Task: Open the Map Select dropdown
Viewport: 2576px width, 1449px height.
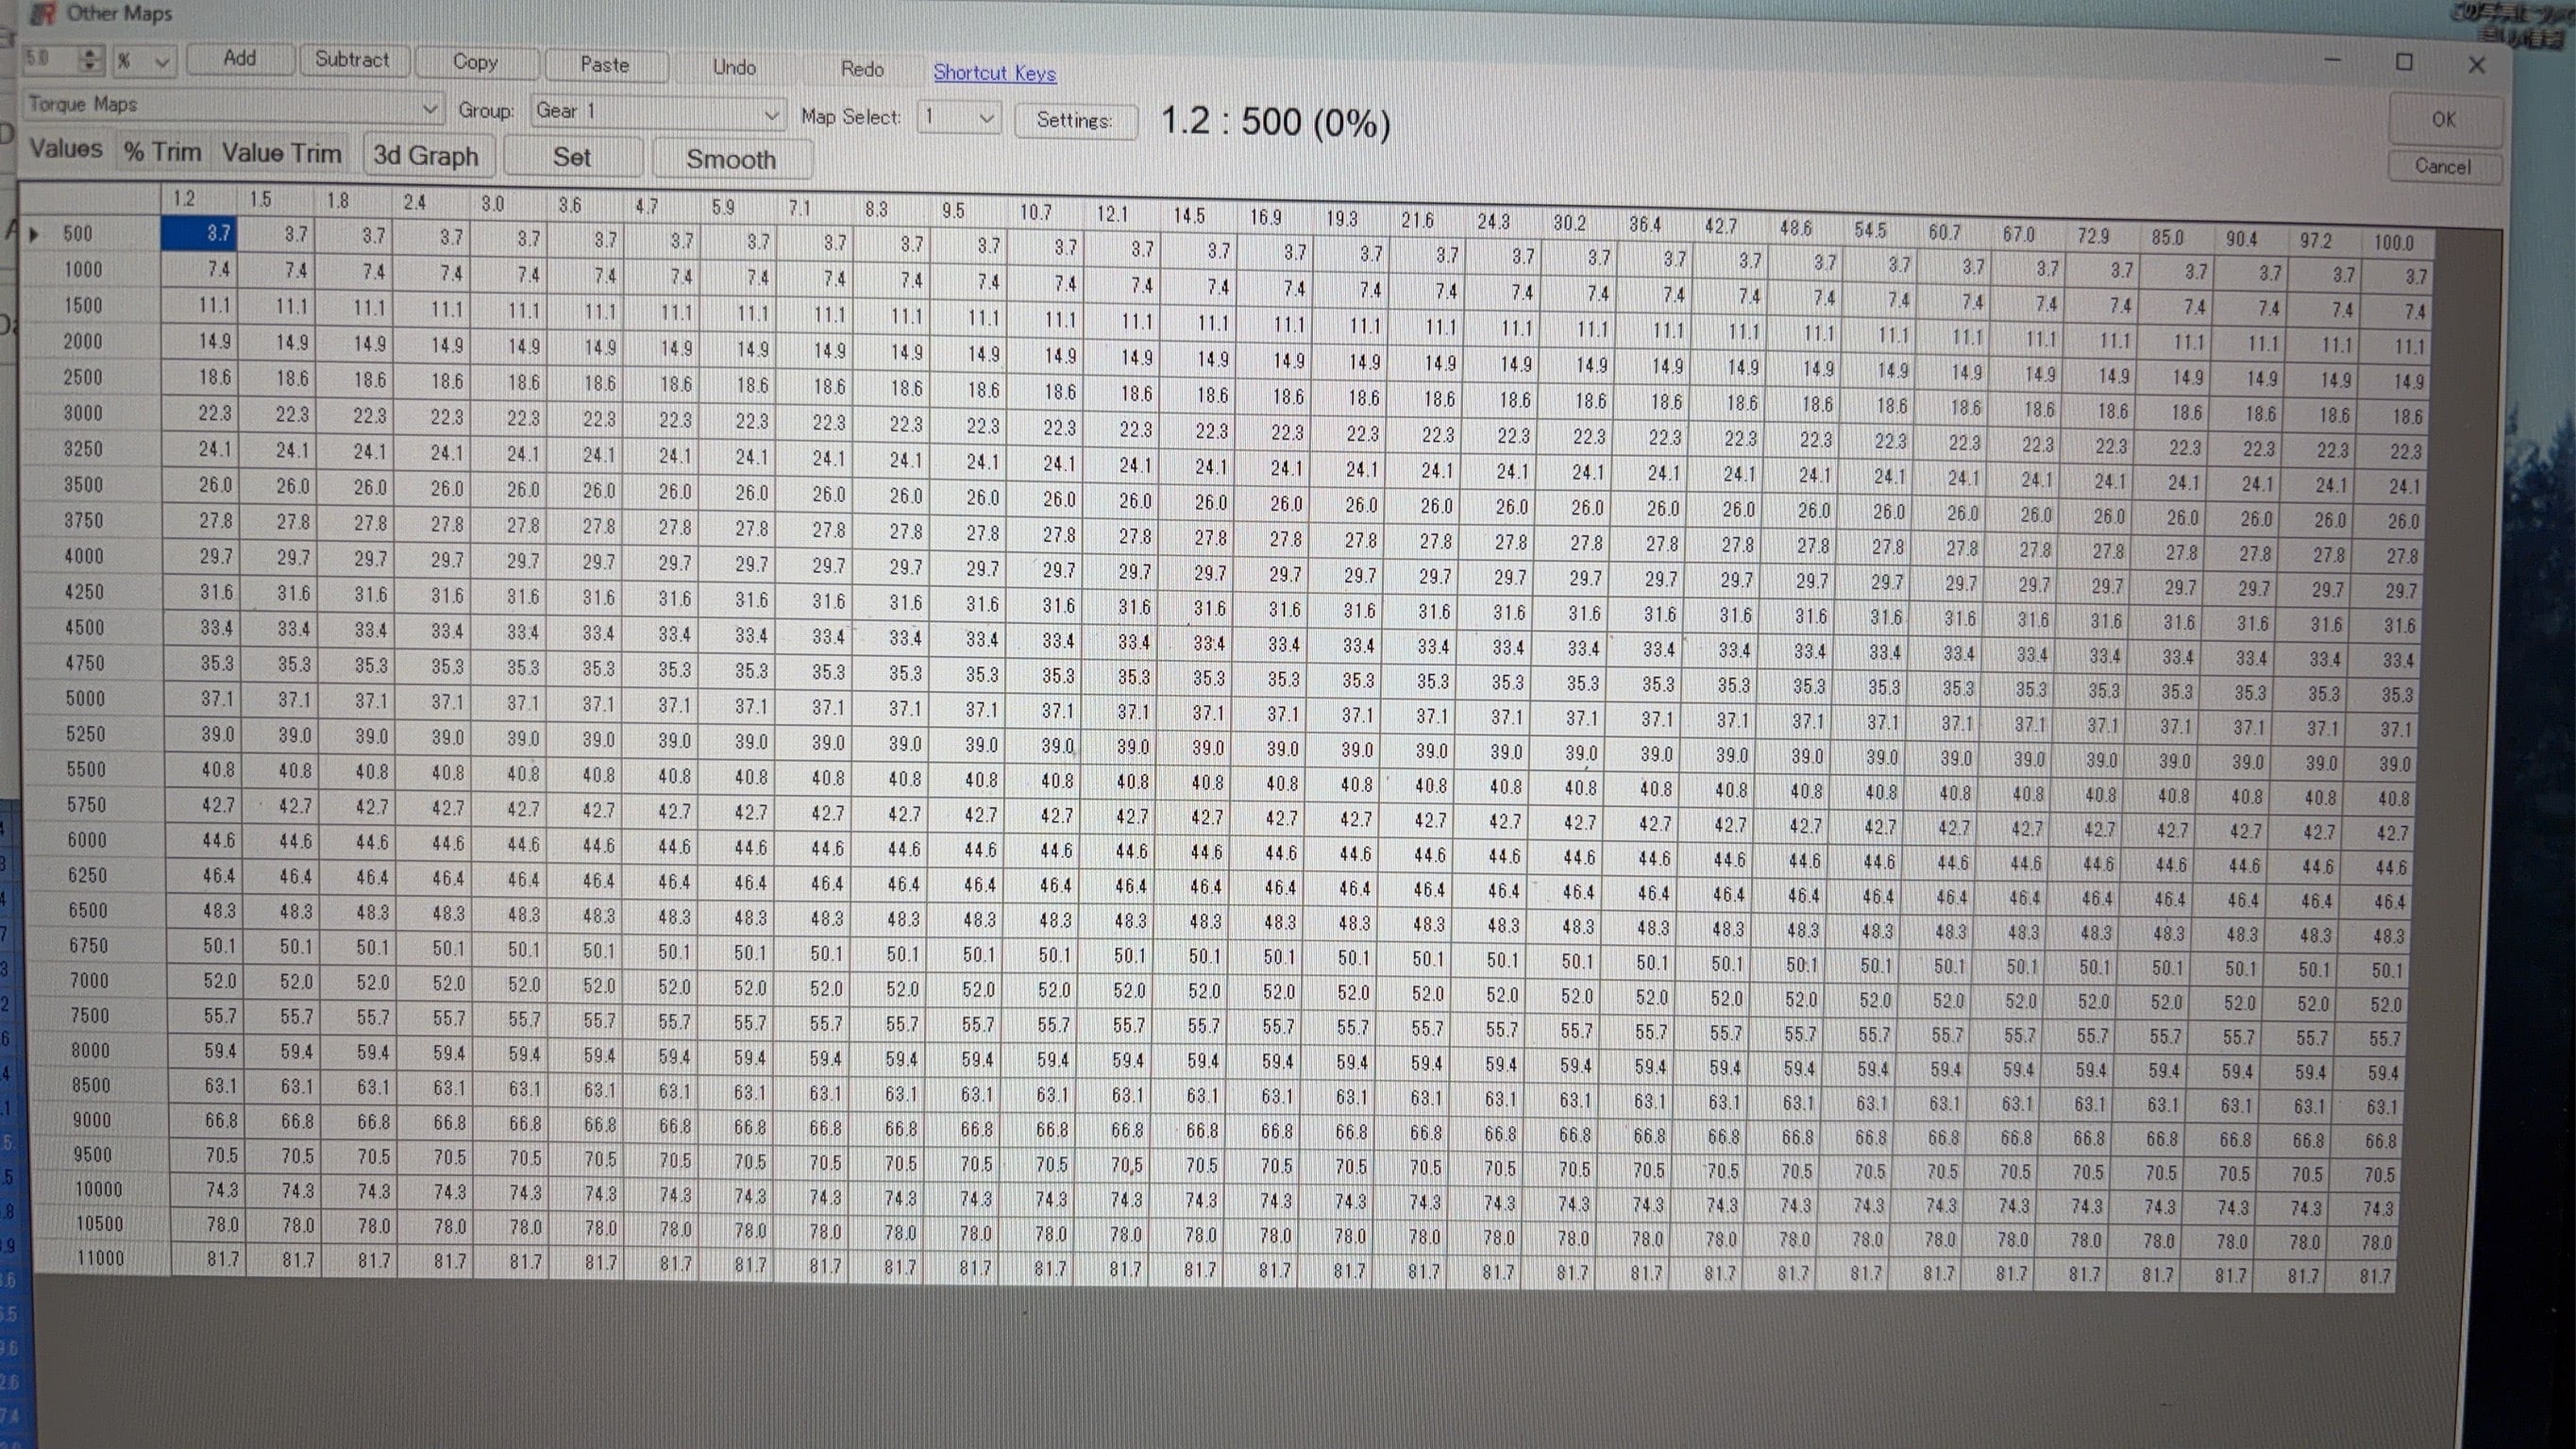Action: tap(985, 119)
